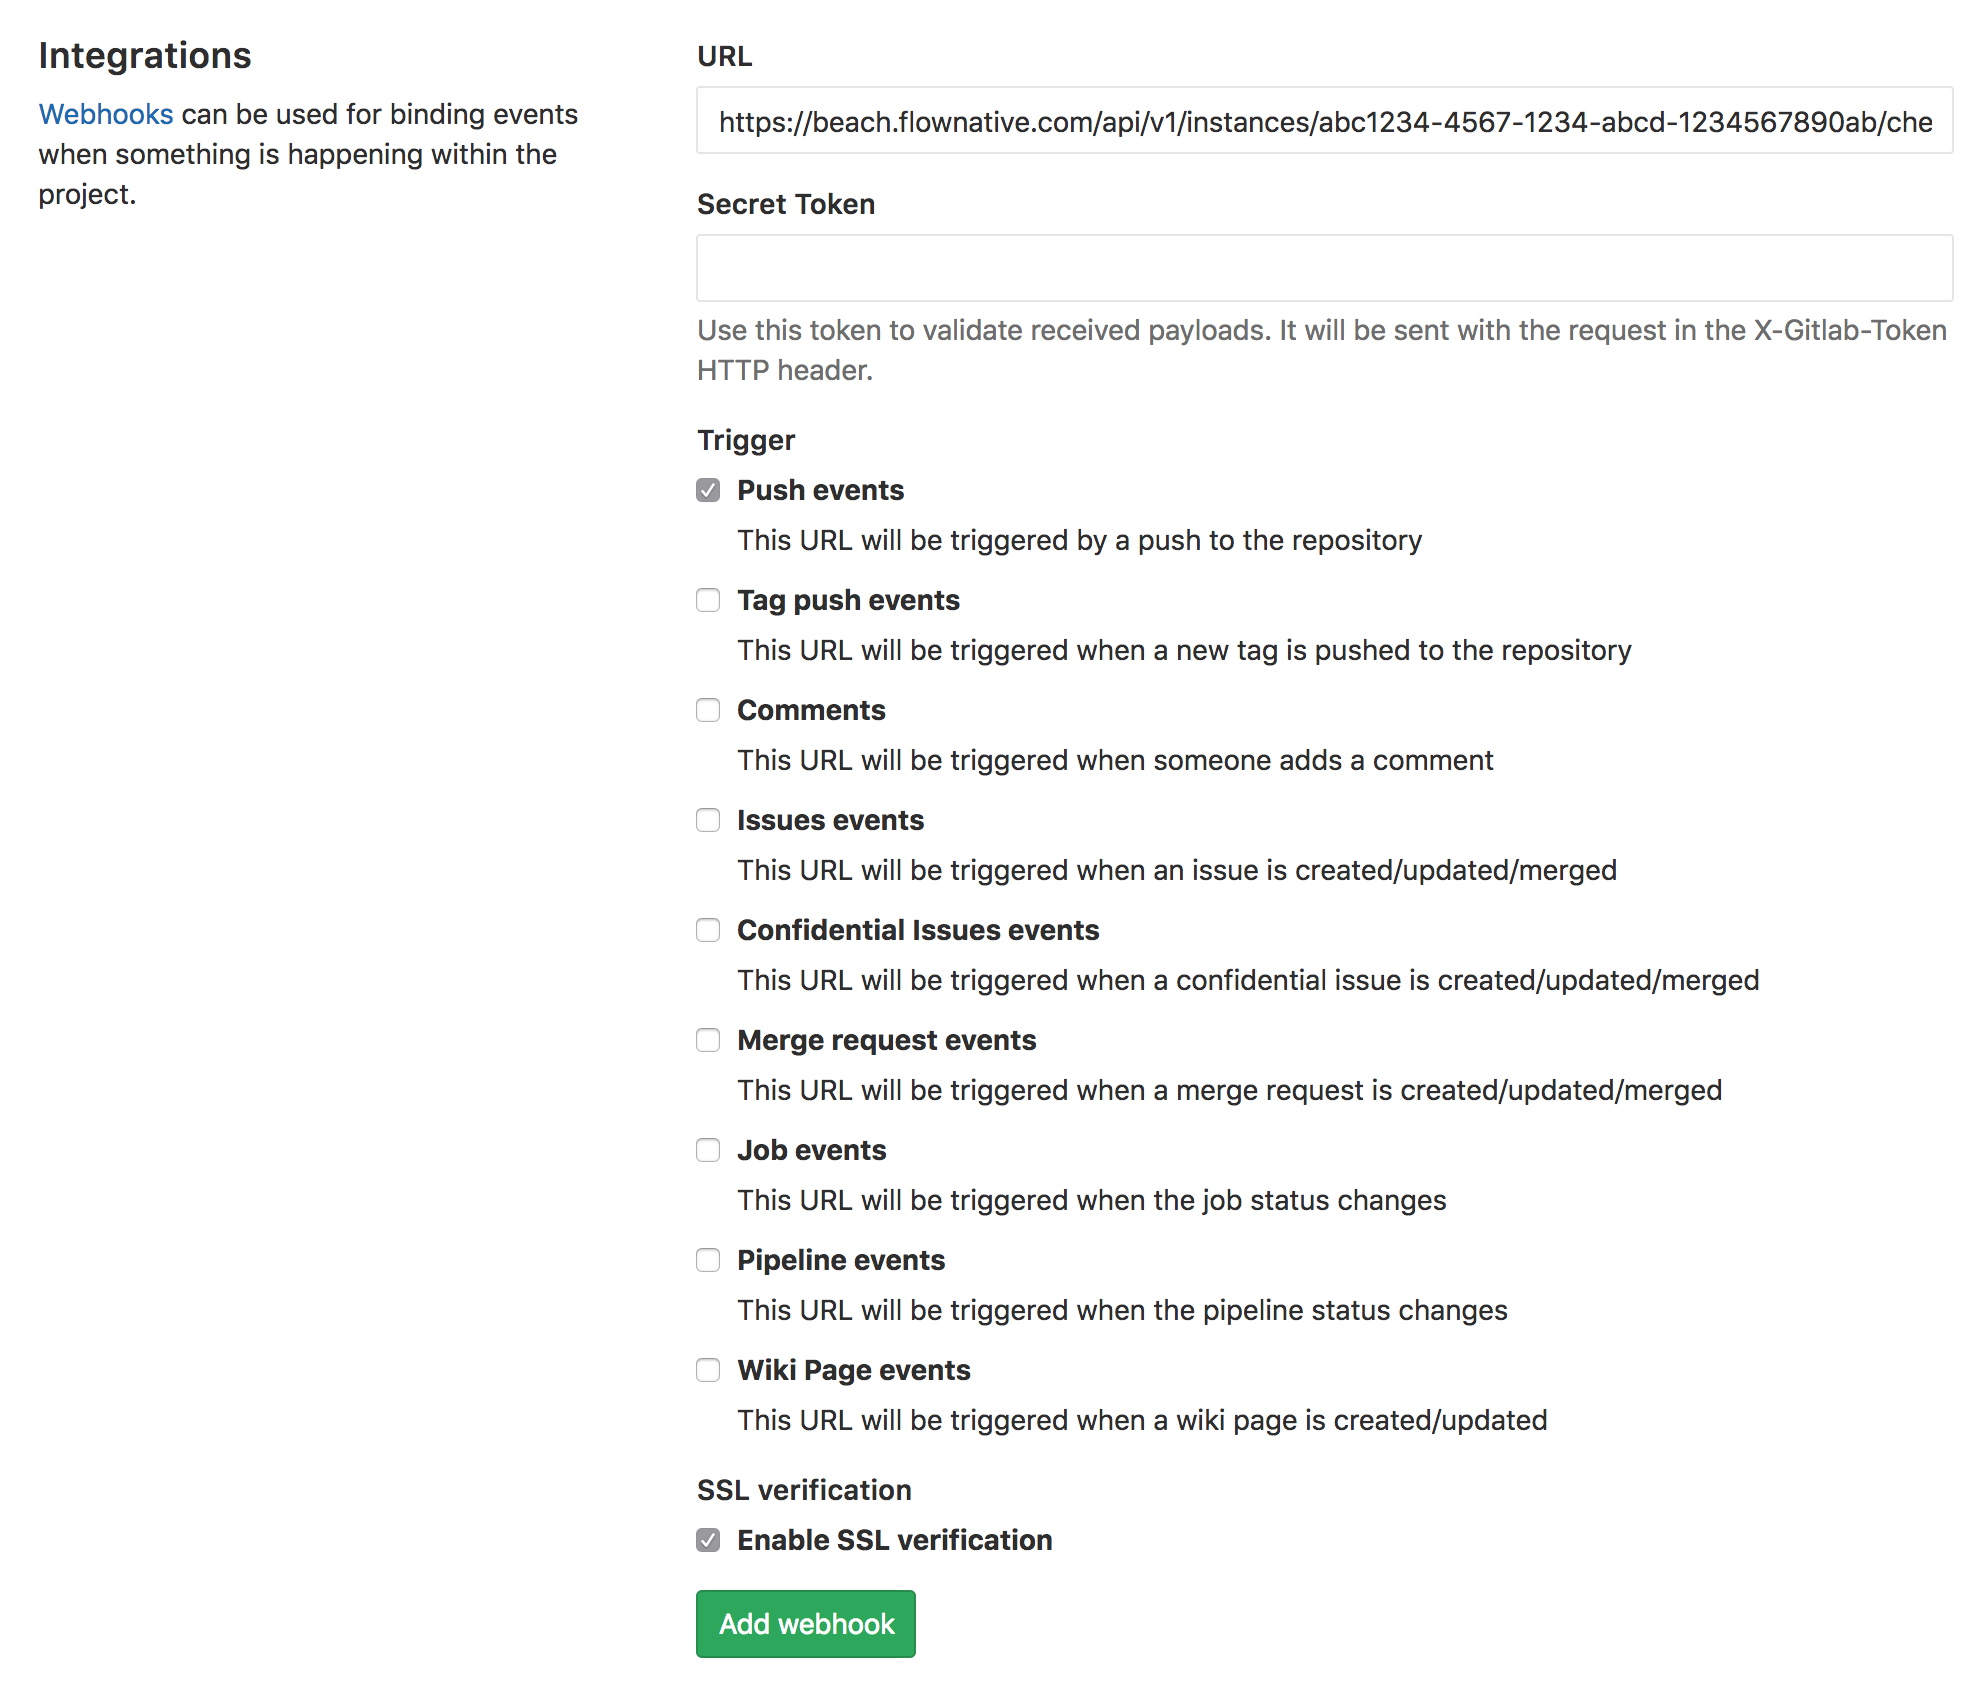Click the Tag push events label

coord(848,600)
